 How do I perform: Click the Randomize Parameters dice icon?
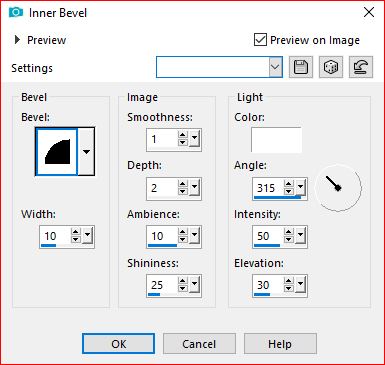[331, 67]
